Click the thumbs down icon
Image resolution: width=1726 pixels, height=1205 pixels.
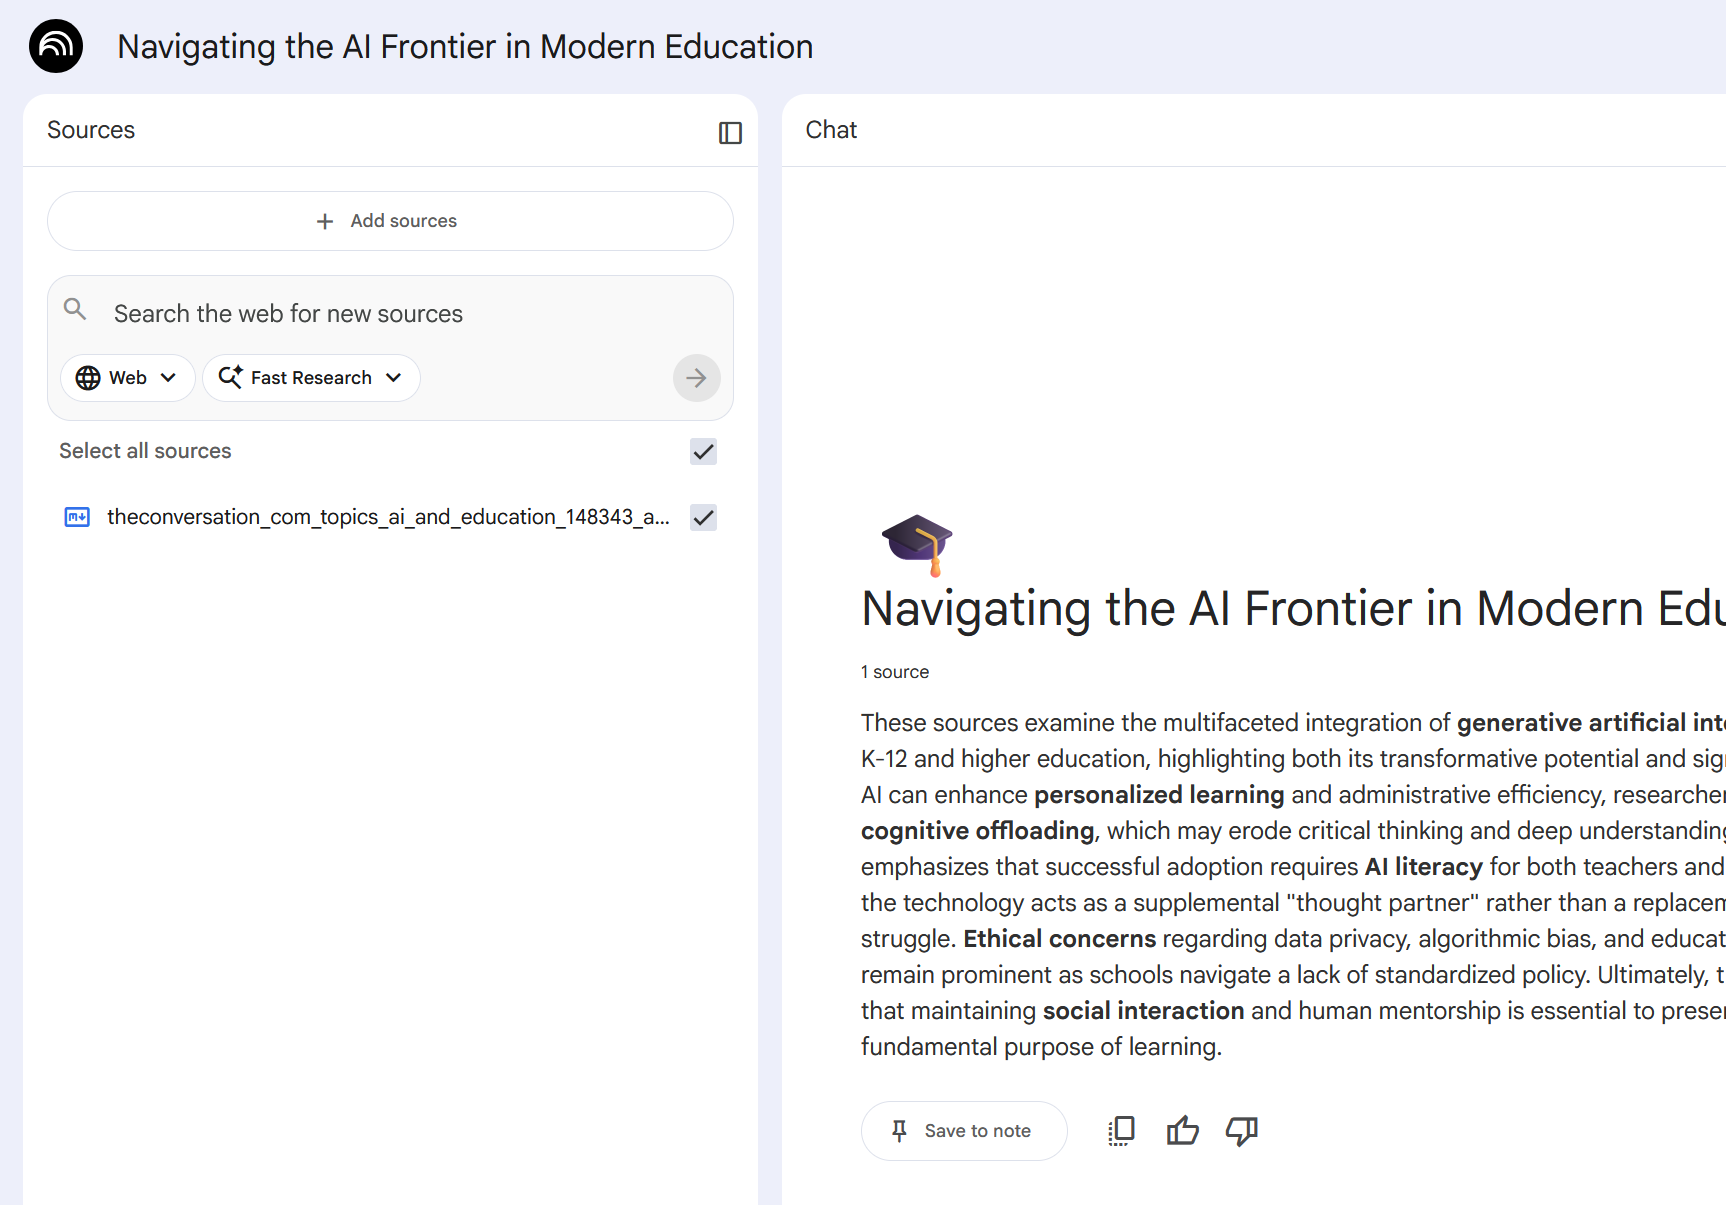coord(1241,1131)
